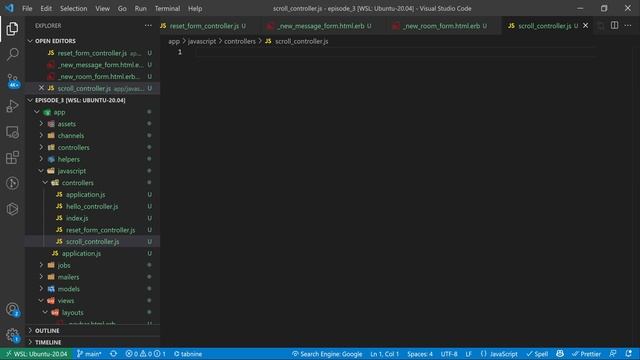
Task: Switch to _new_room_form.html.erb tab
Action: (x=443, y=26)
